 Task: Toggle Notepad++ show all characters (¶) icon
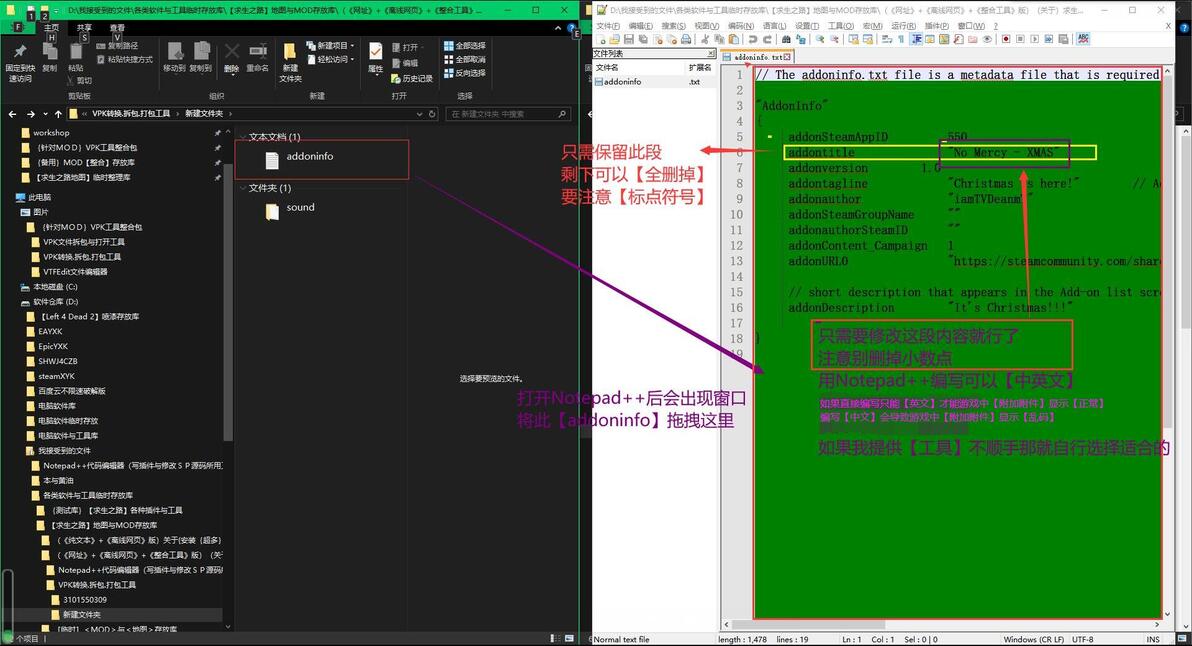pyautogui.click(x=902, y=40)
